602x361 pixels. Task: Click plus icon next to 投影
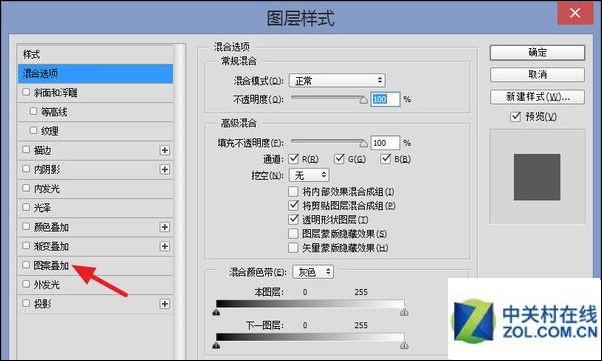pos(165,304)
